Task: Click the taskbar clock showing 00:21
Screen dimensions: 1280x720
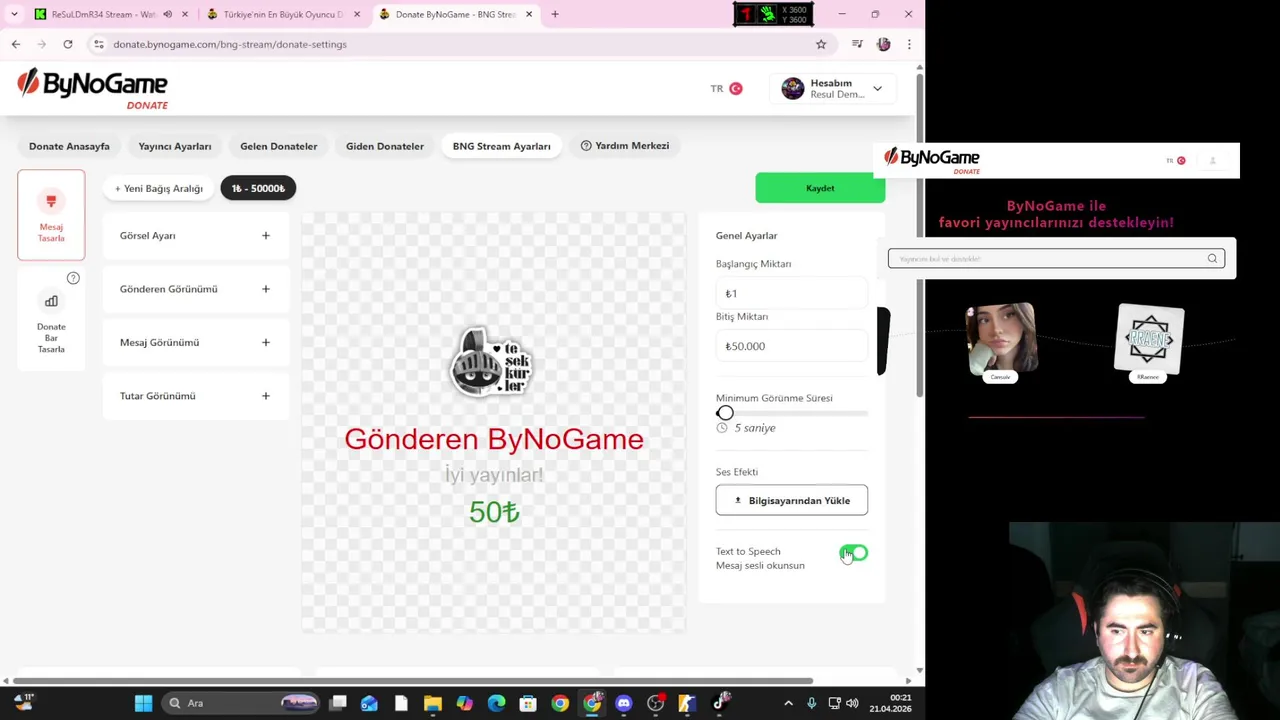Action: pyautogui.click(x=890, y=703)
